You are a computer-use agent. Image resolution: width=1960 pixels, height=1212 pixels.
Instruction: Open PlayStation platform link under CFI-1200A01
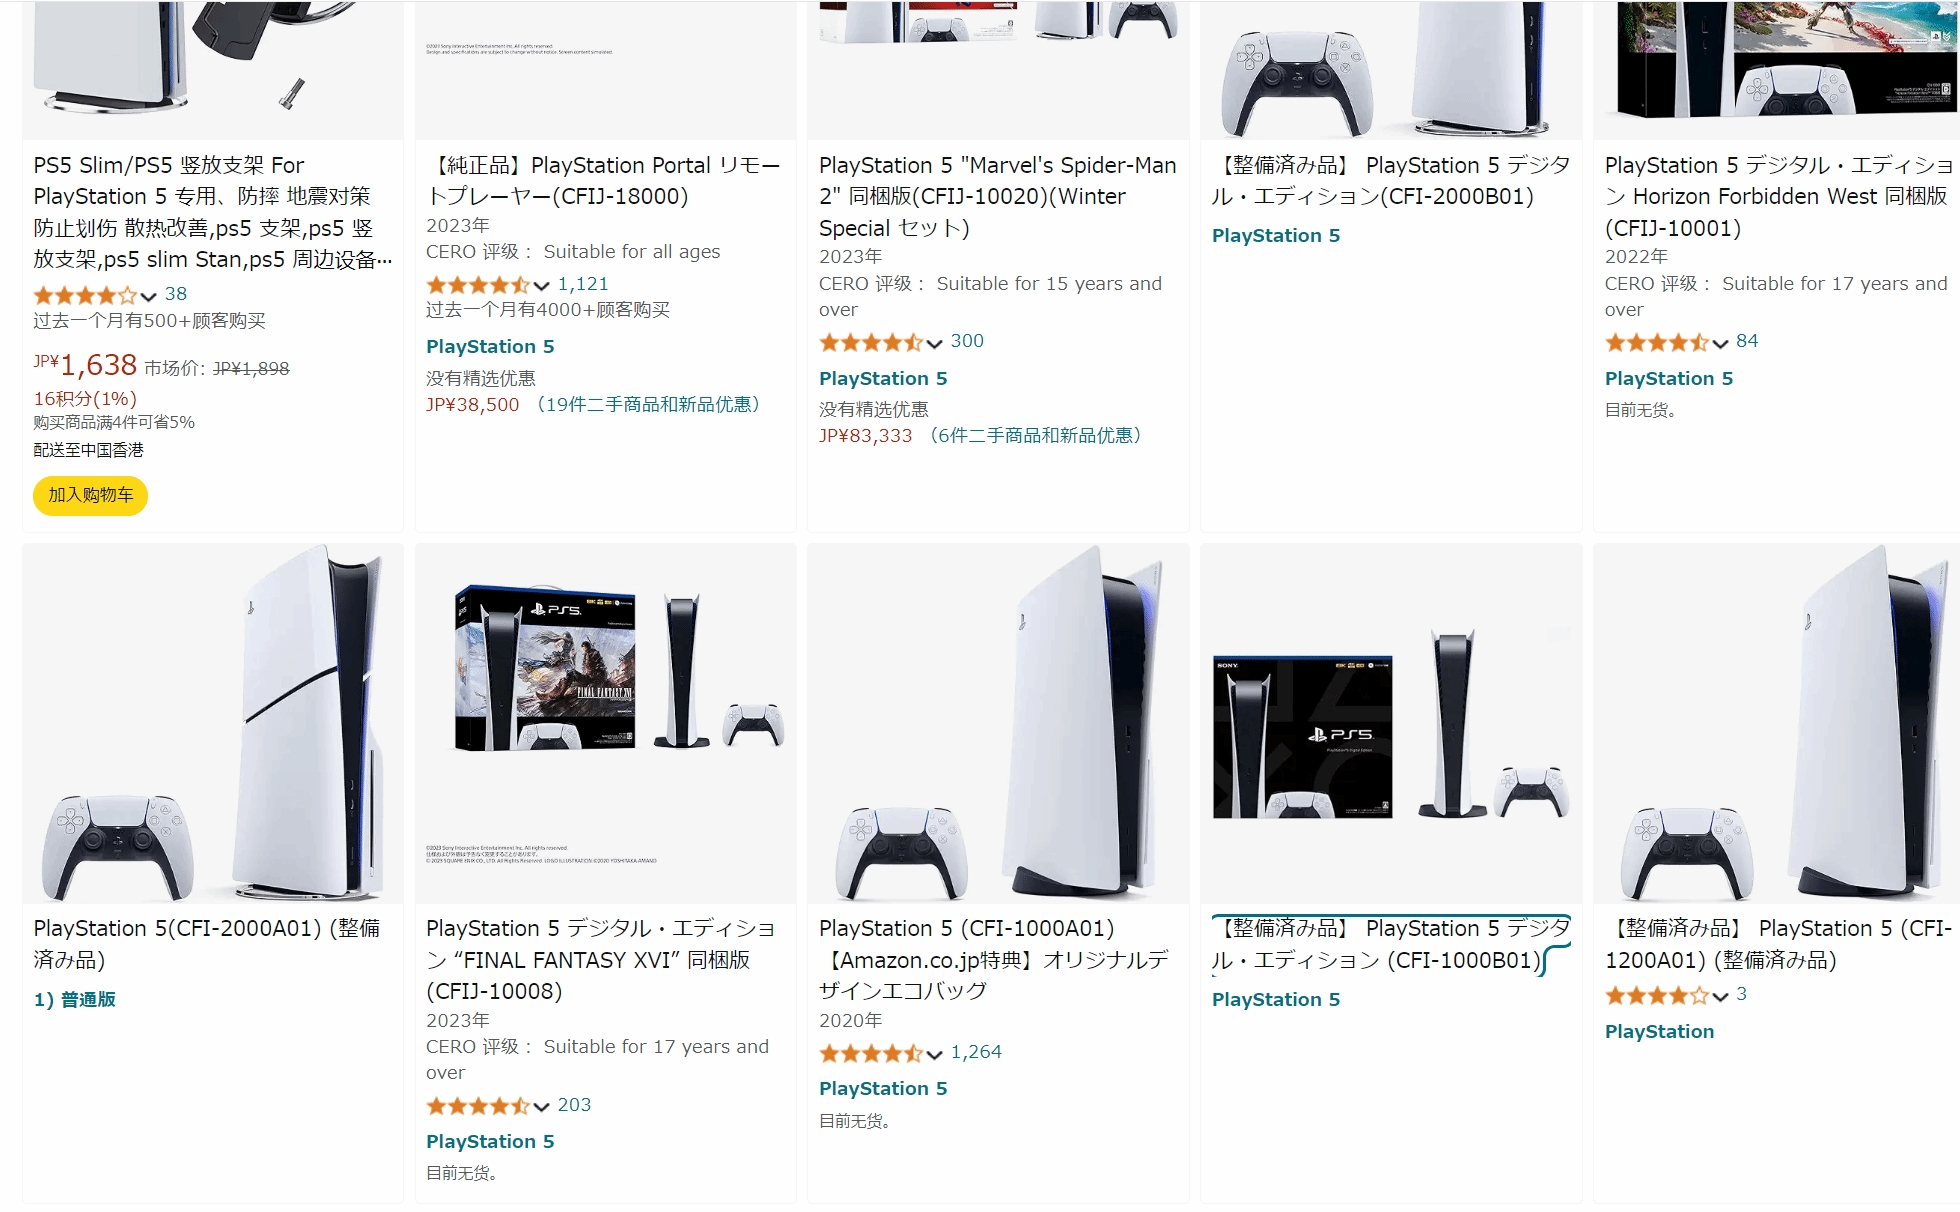1659,1031
